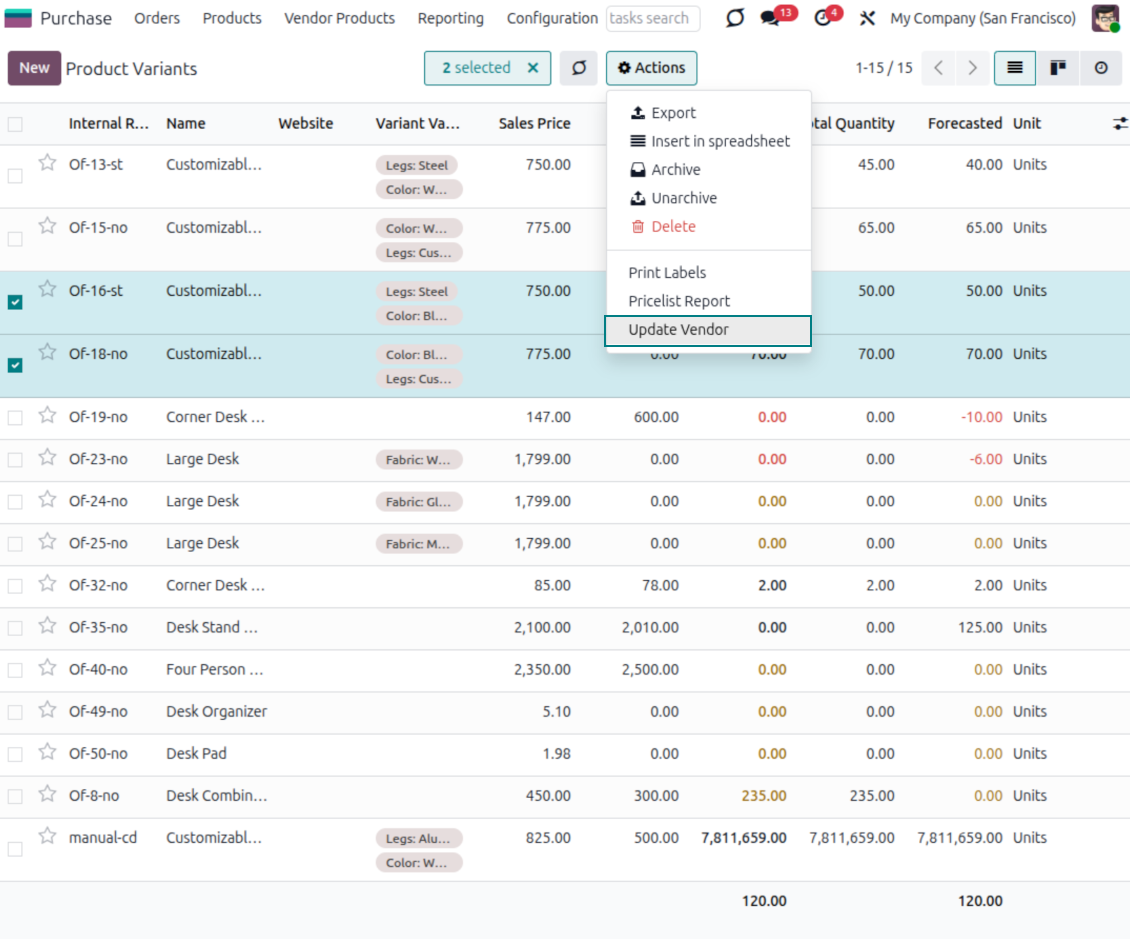Clear selection with the 2 selected X
The height and width of the screenshot is (939, 1130).
tap(533, 68)
